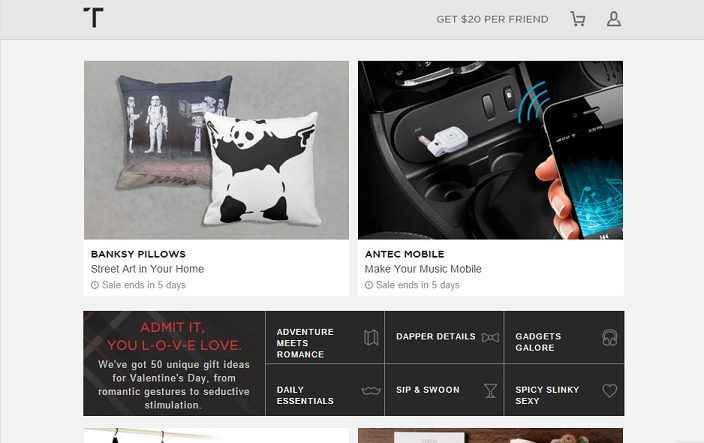The image size is (704, 443).
Task: Click the map icon beside Adventure Meets Romance
Action: [x=371, y=338]
